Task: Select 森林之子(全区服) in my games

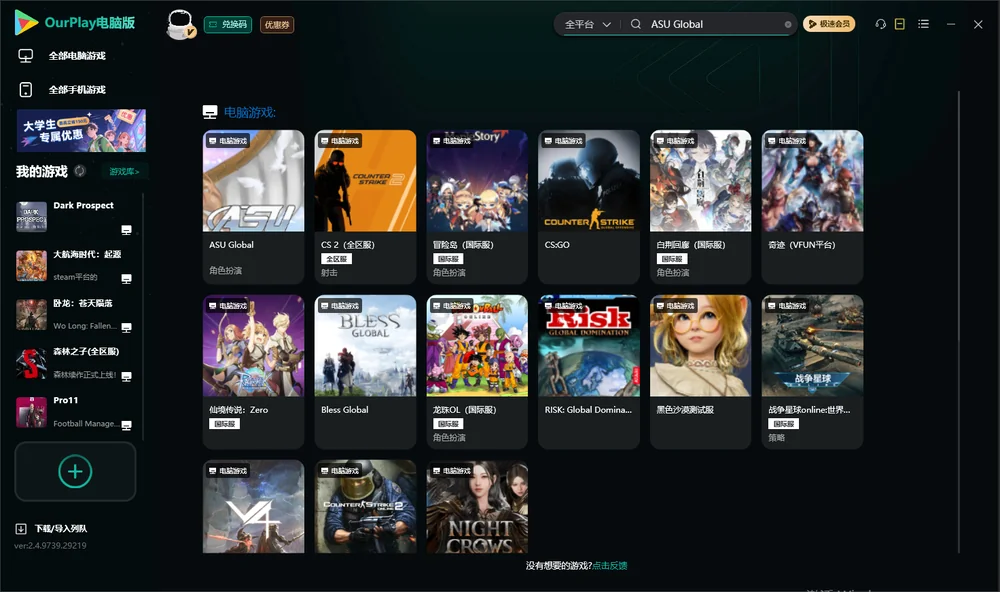Action: (x=74, y=363)
